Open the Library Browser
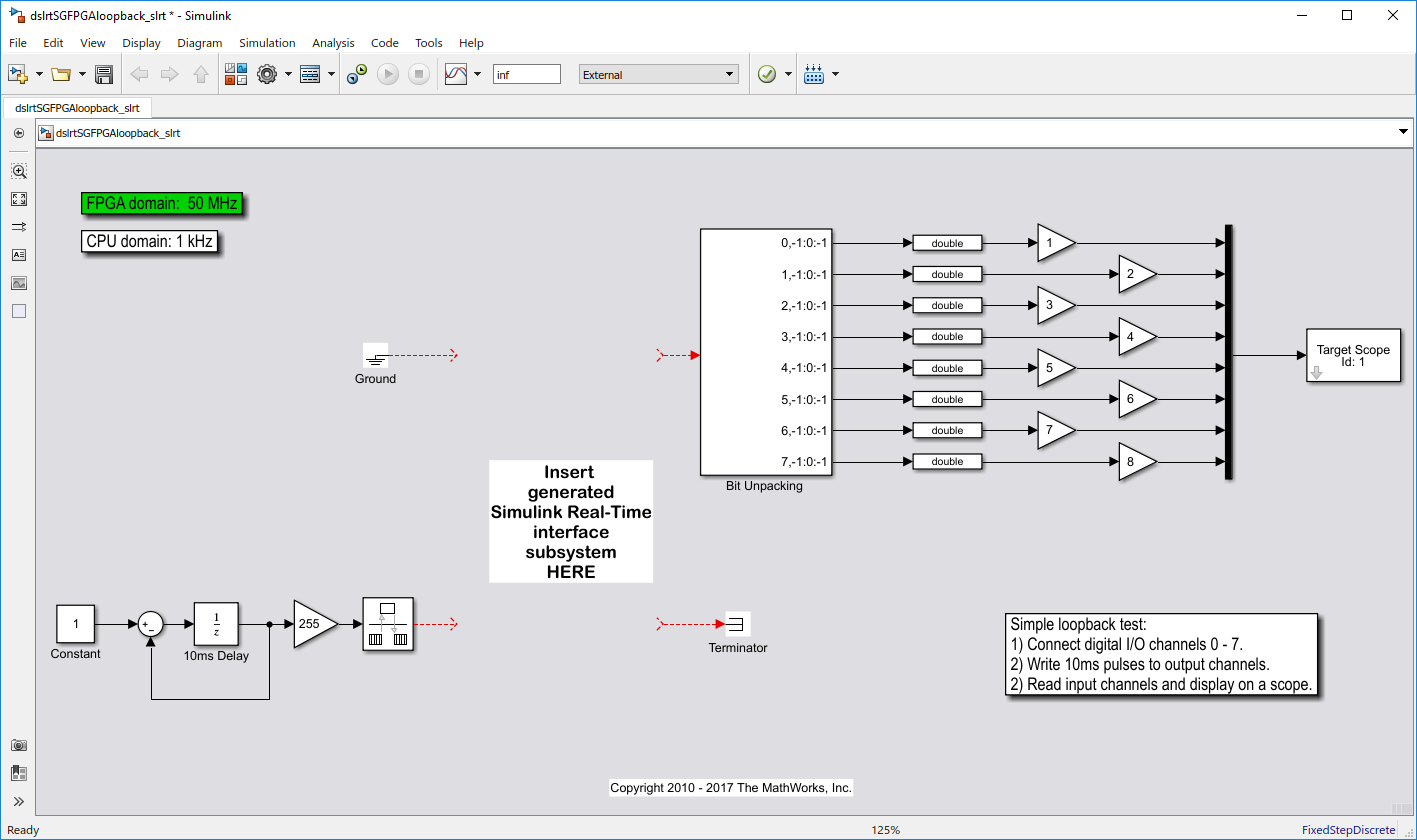 235,74
